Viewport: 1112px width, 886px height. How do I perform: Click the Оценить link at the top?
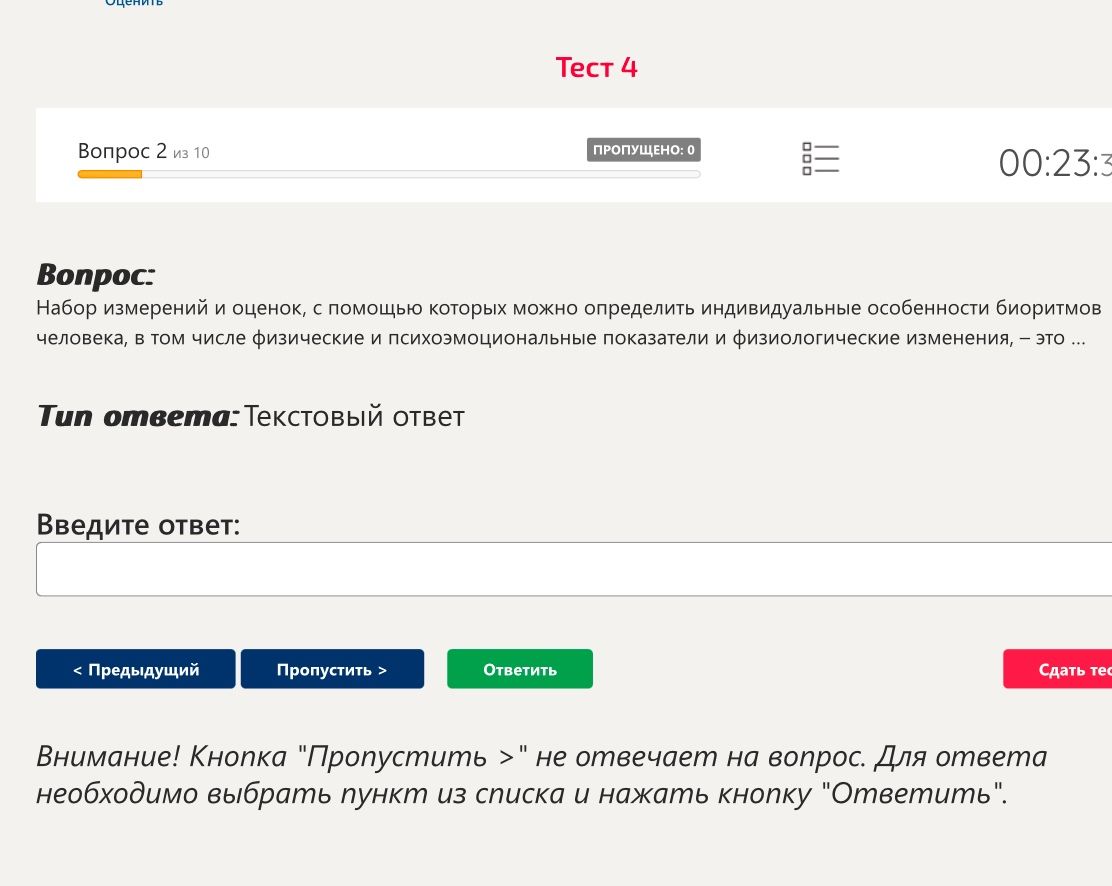click(134, 3)
